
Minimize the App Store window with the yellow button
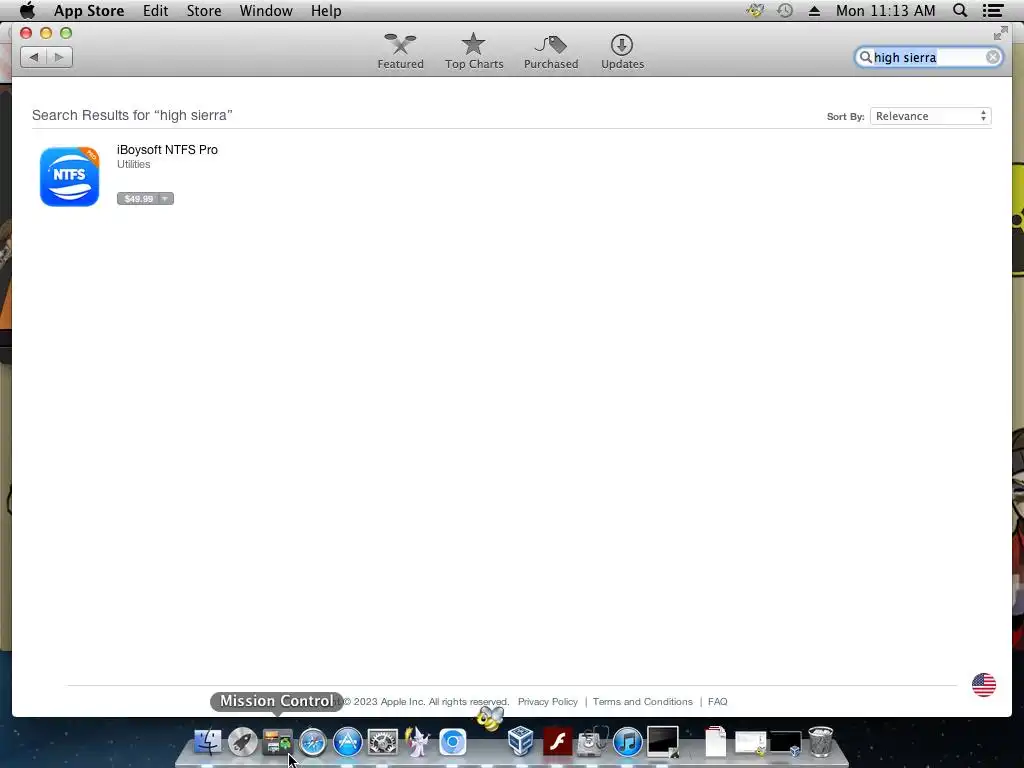pos(46,33)
